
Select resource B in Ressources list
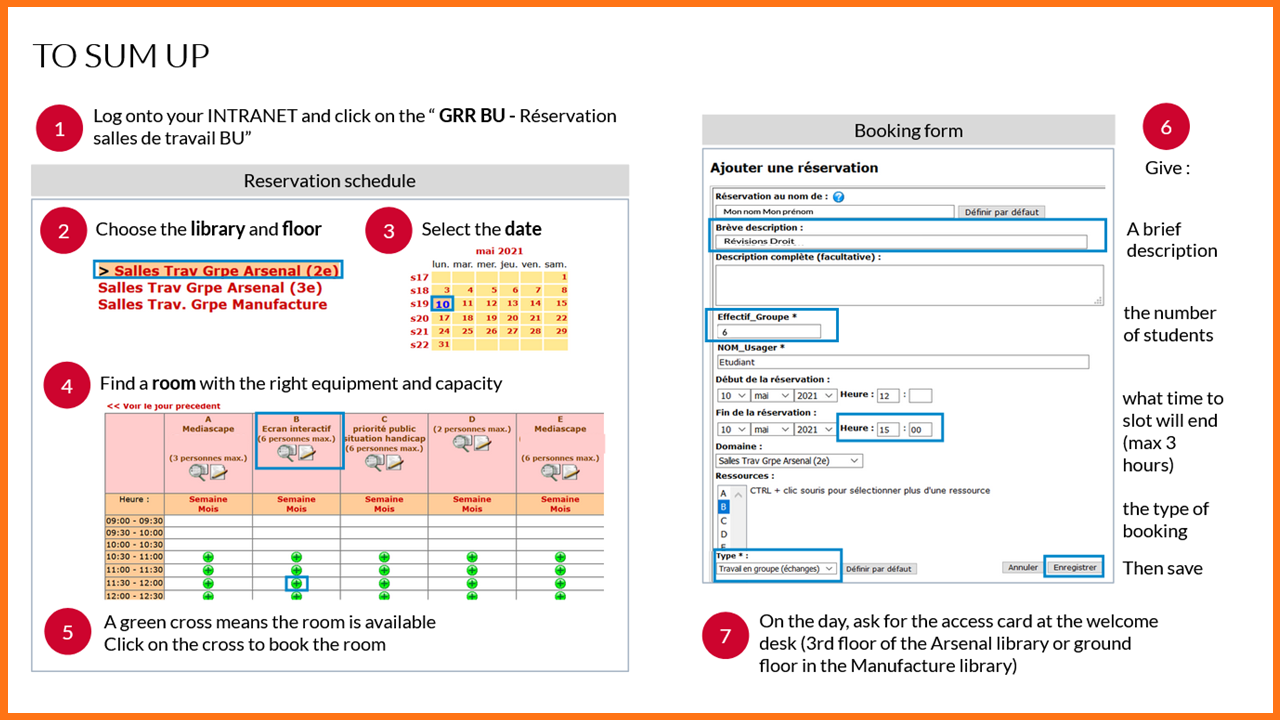(x=724, y=507)
